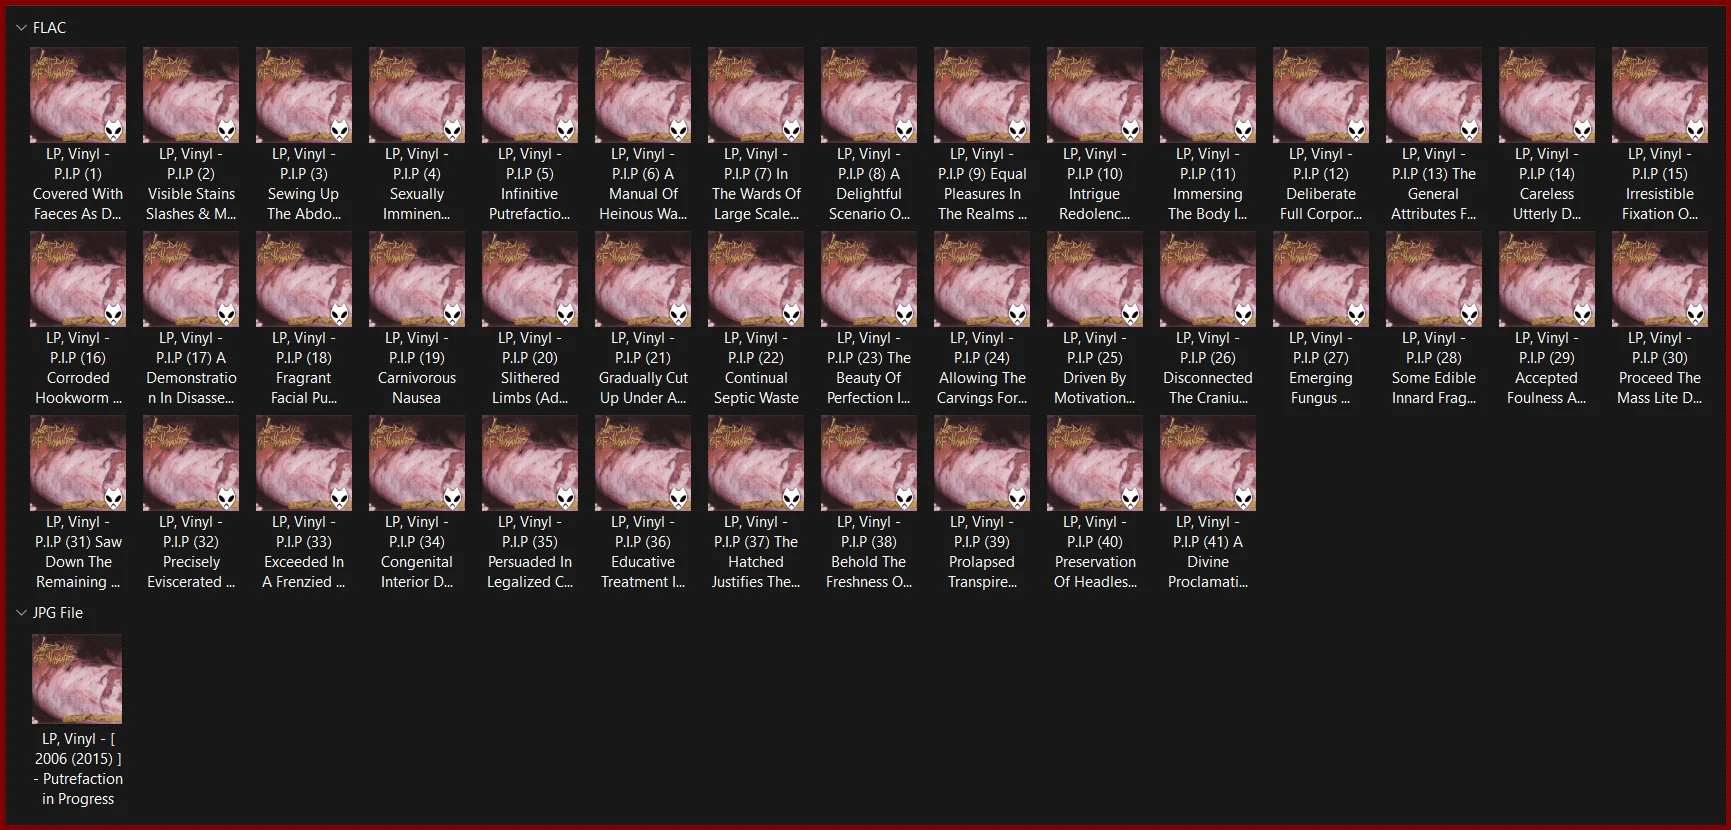Click the 'P.I.P (6) A Manual Of Heinous' filename
This screenshot has height=830, width=1731.
point(643,184)
